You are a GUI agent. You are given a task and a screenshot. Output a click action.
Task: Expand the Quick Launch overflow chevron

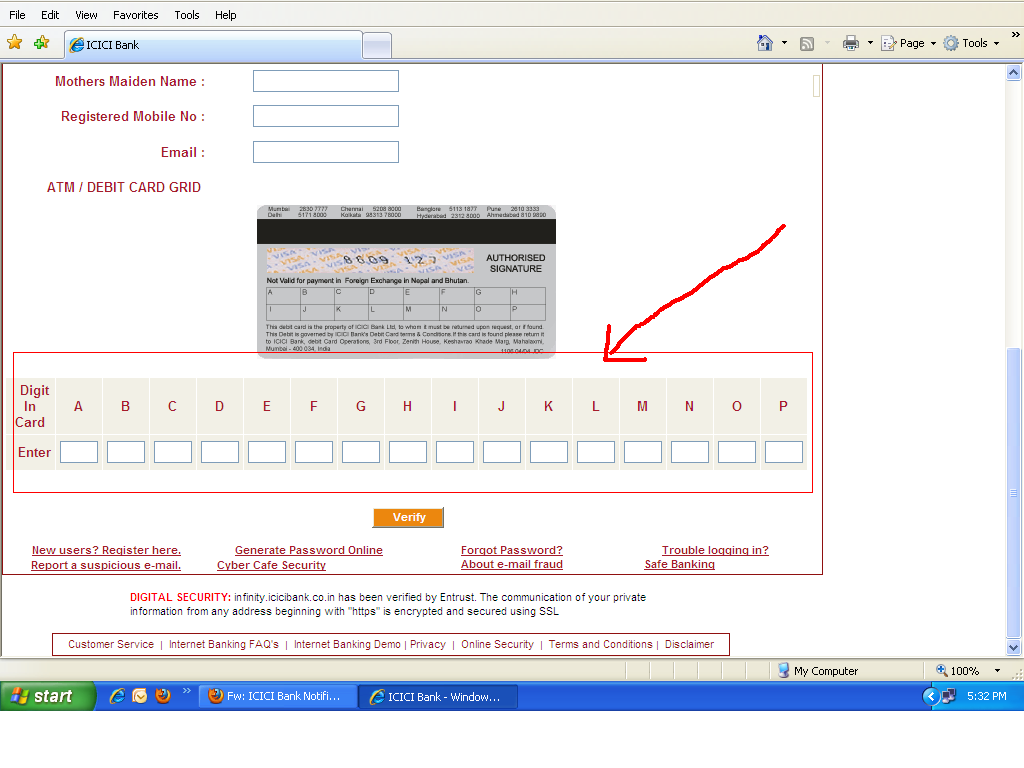click(x=187, y=690)
